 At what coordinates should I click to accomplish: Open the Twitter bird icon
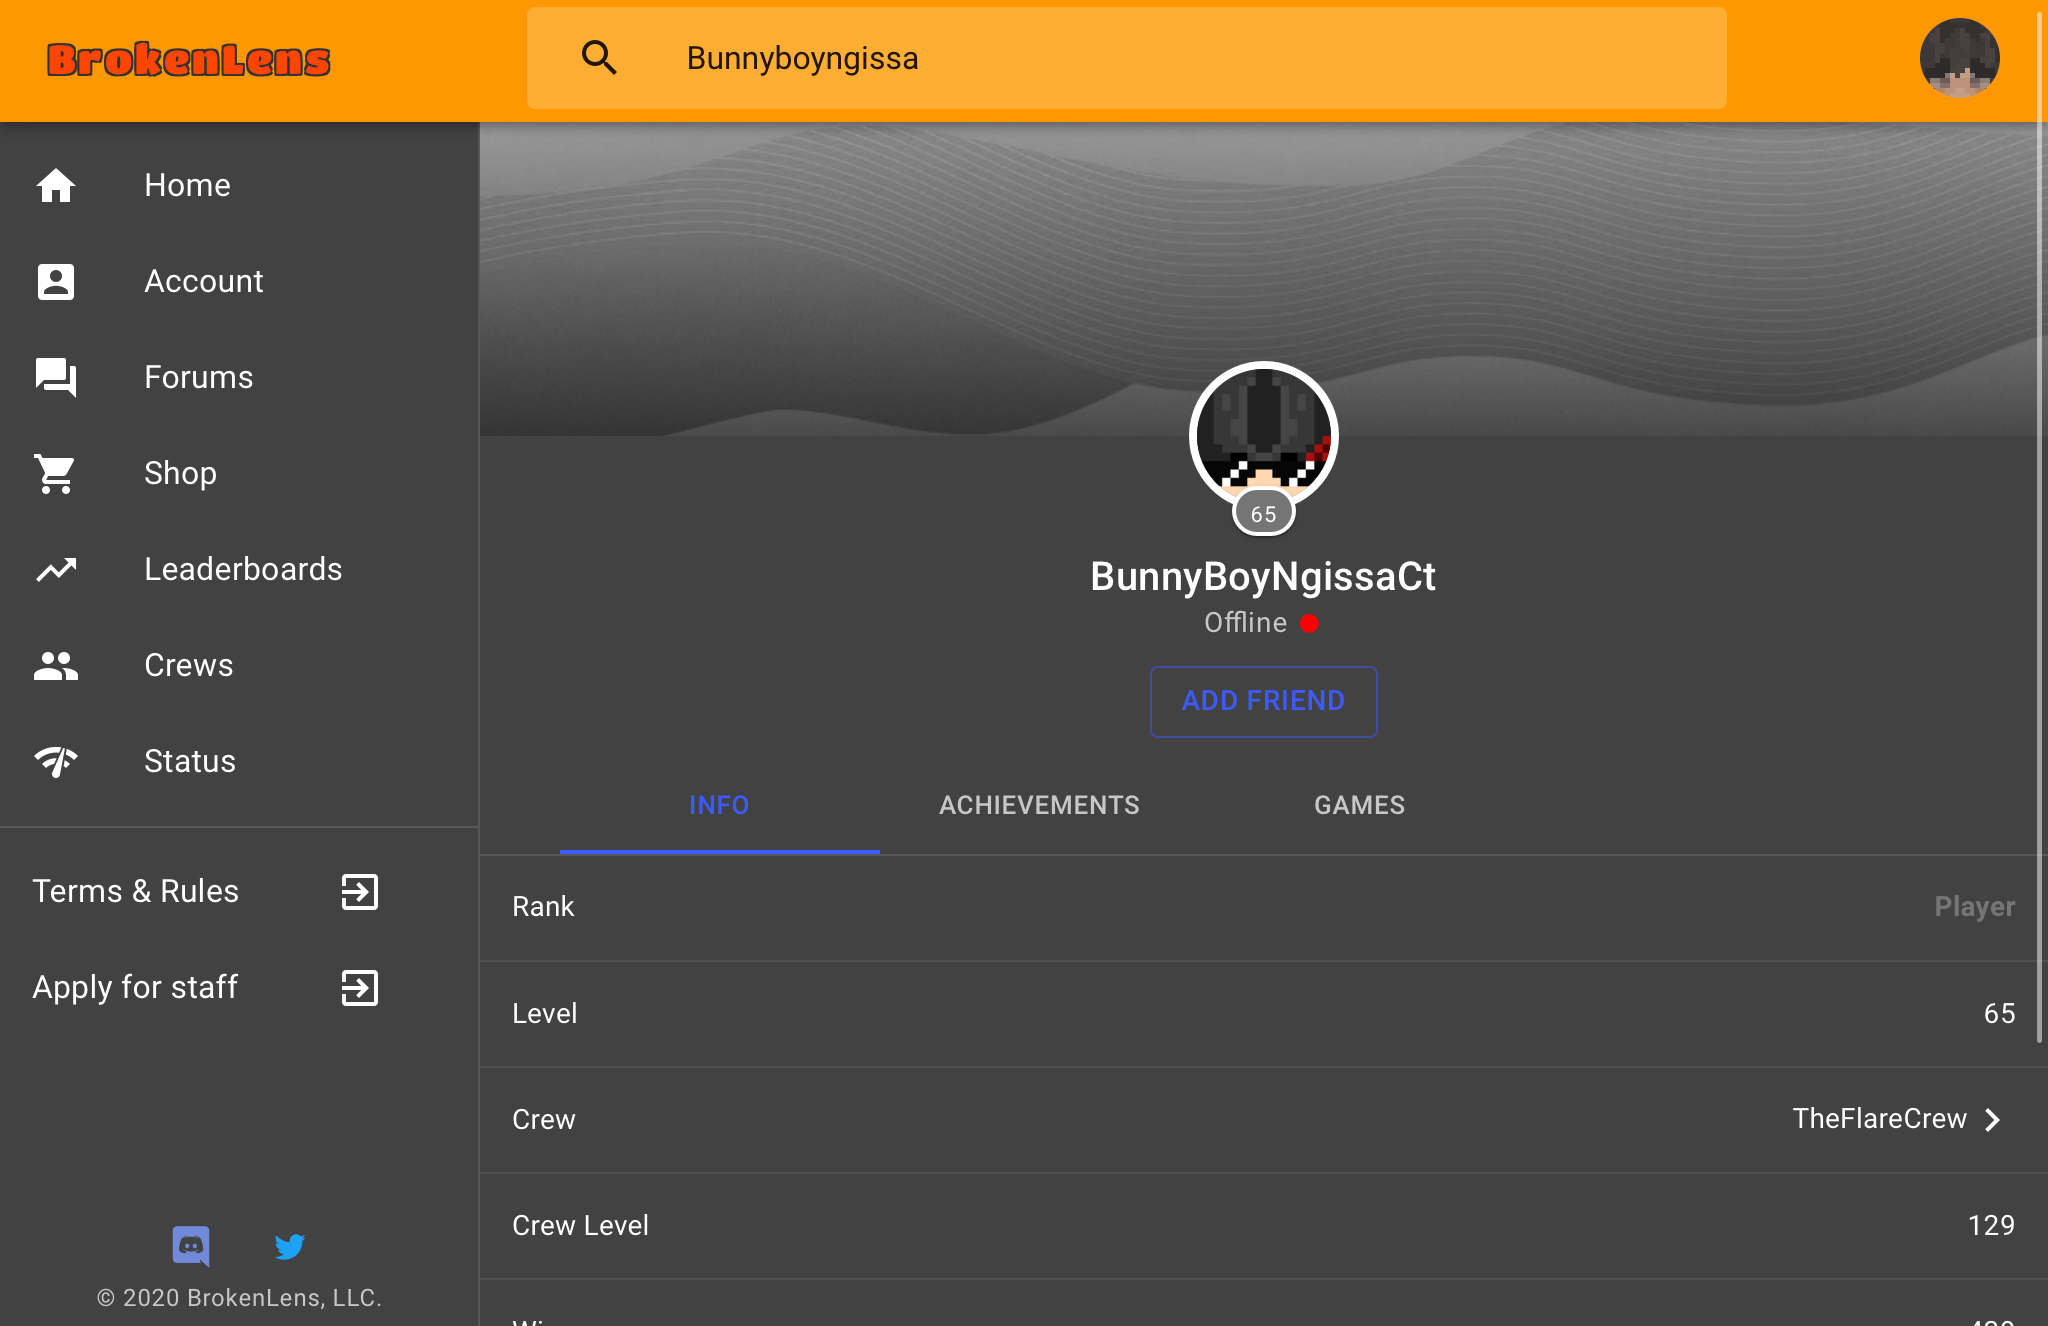coord(289,1246)
